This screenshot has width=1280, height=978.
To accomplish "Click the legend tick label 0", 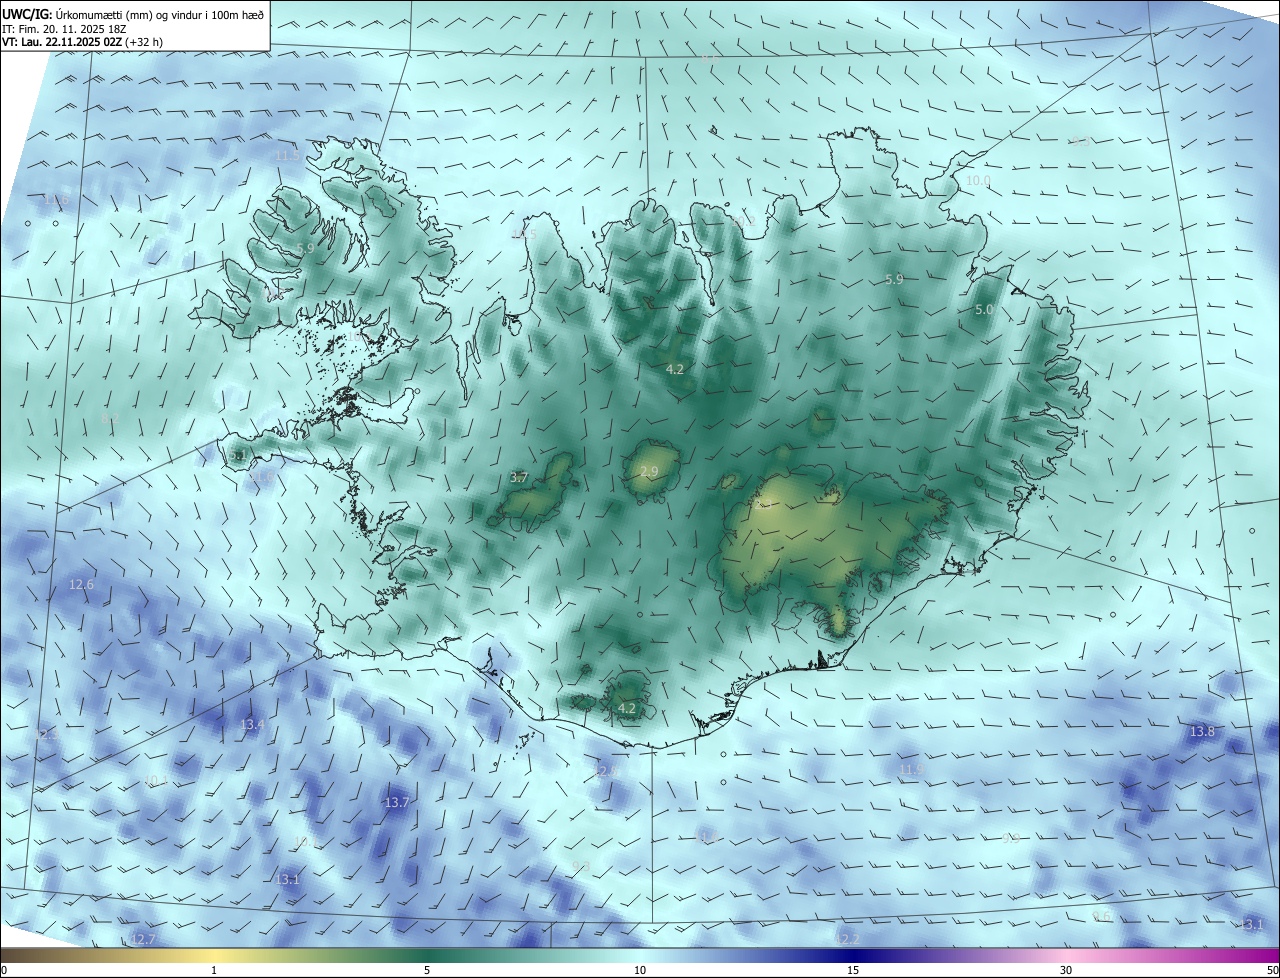I will point(4,970).
